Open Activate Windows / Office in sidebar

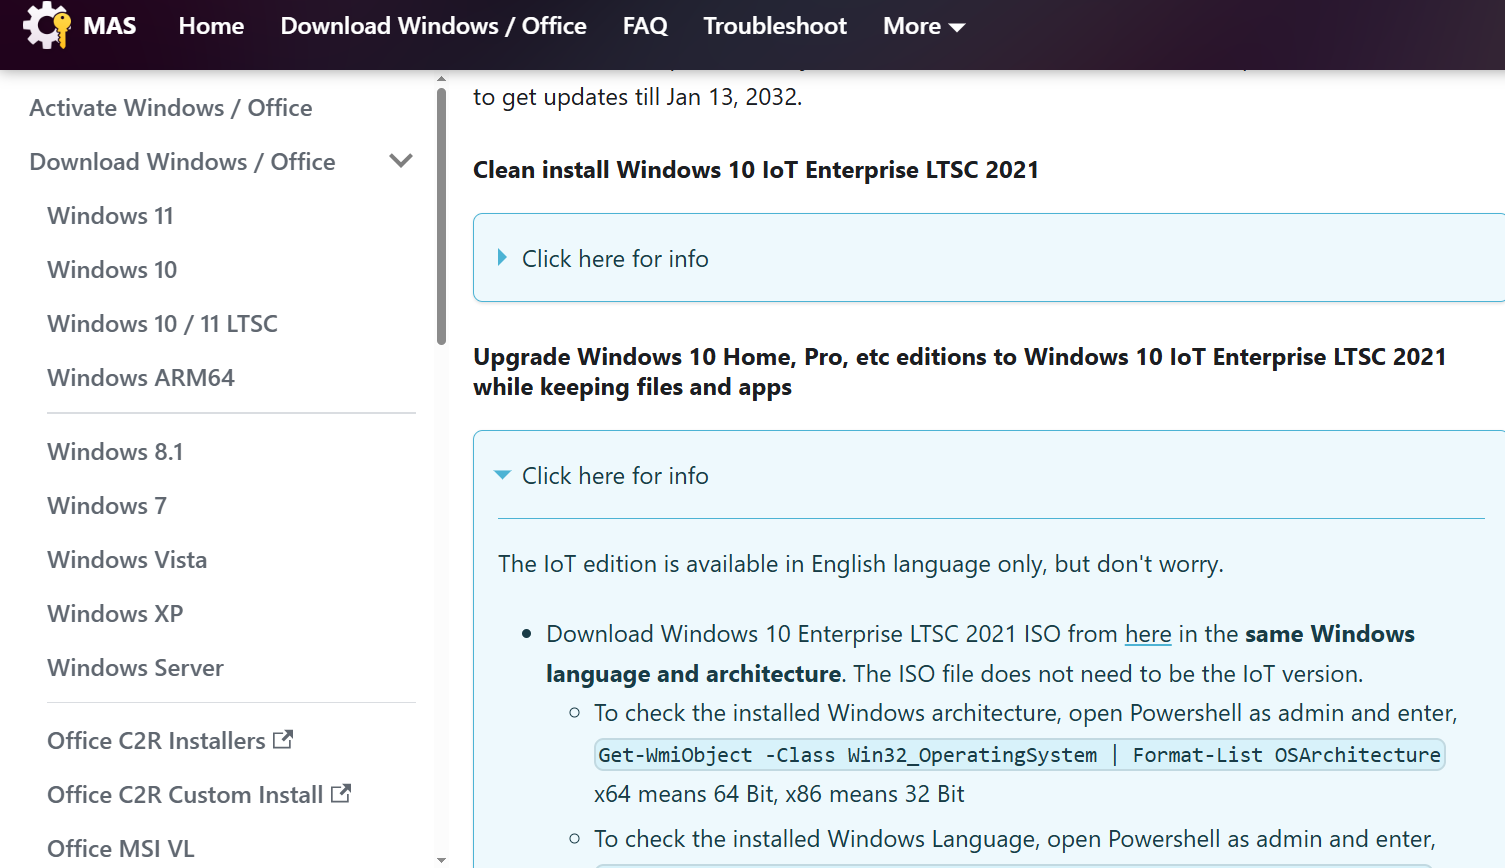pos(171,108)
